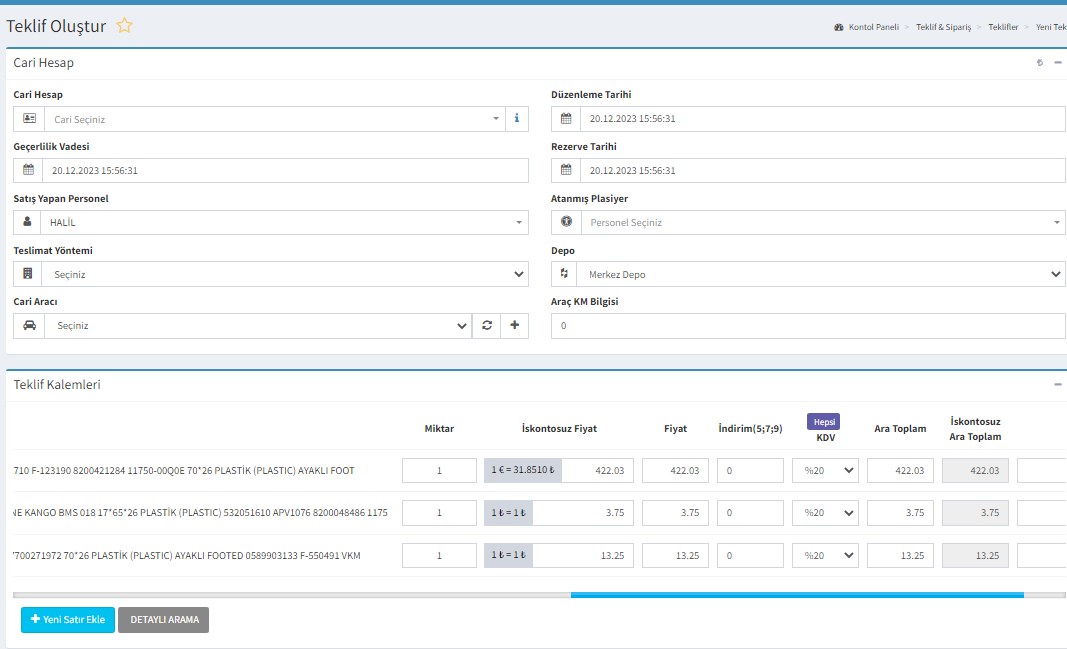Click the DETAYLI ARAMA button

click(x=163, y=620)
